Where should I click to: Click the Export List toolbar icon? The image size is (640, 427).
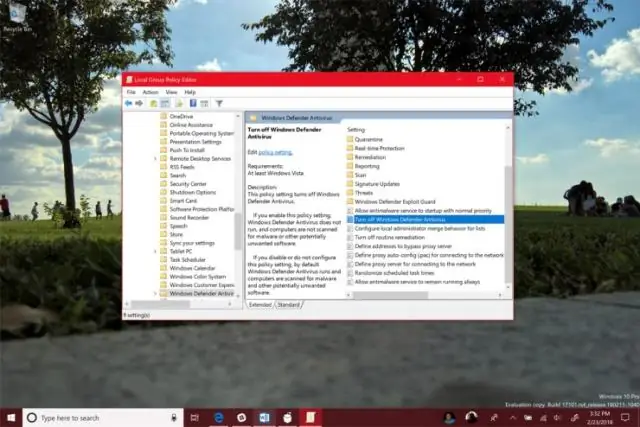point(180,103)
